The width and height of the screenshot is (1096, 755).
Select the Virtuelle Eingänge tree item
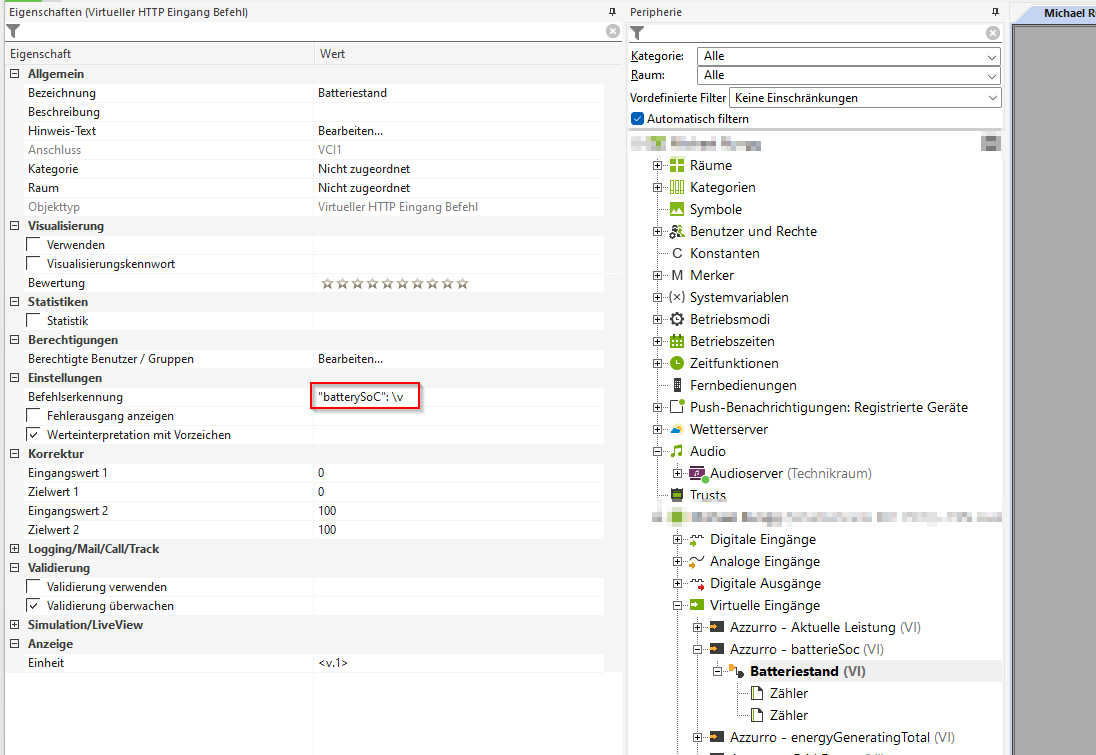click(x=764, y=605)
